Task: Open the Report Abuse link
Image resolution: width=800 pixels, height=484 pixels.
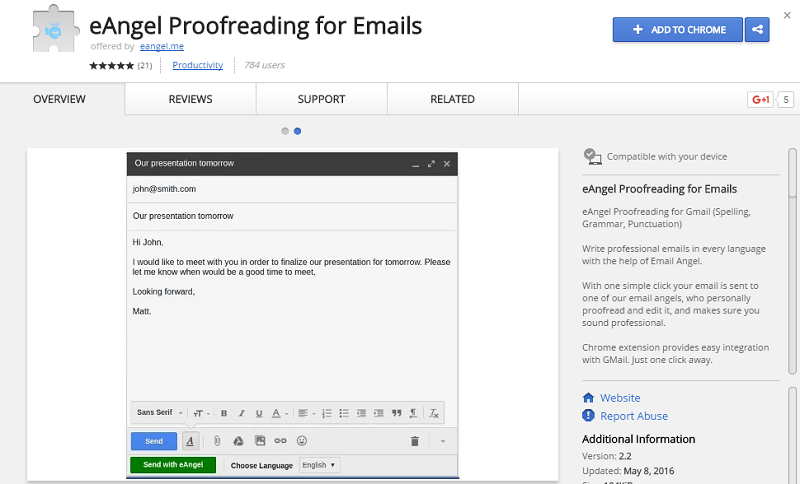Action: pyautogui.click(x=633, y=416)
